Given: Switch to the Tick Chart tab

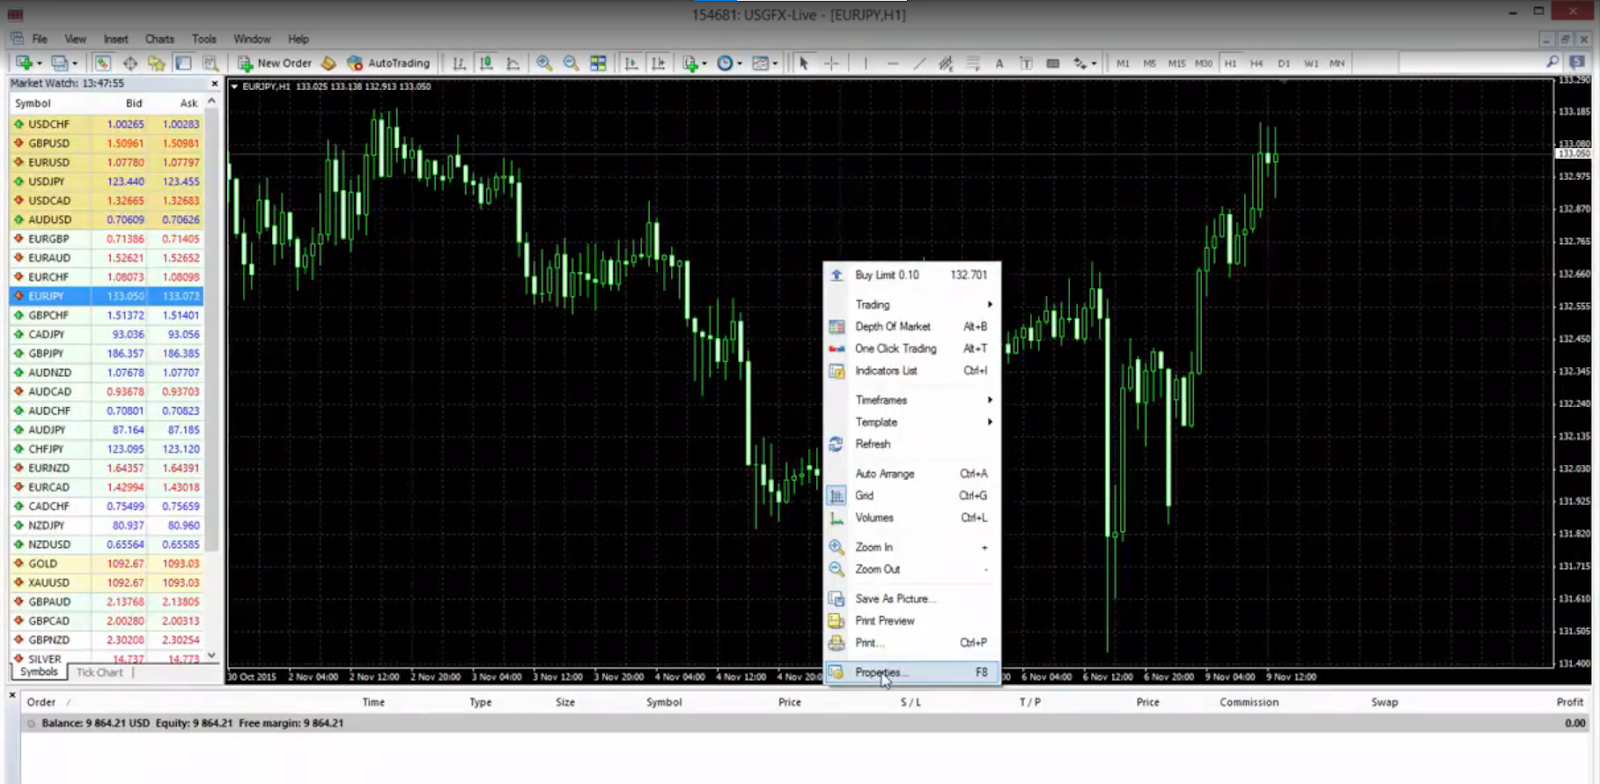Looking at the screenshot, I should (100, 673).
